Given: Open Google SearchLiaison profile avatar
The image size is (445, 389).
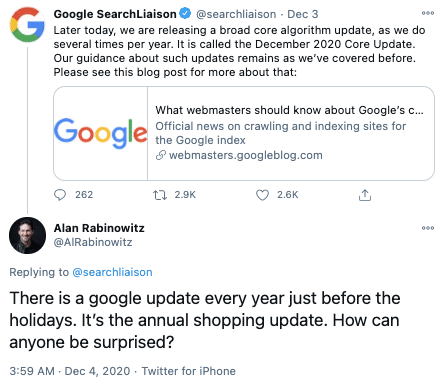Looking at the screenshot, I should (27, 25).
